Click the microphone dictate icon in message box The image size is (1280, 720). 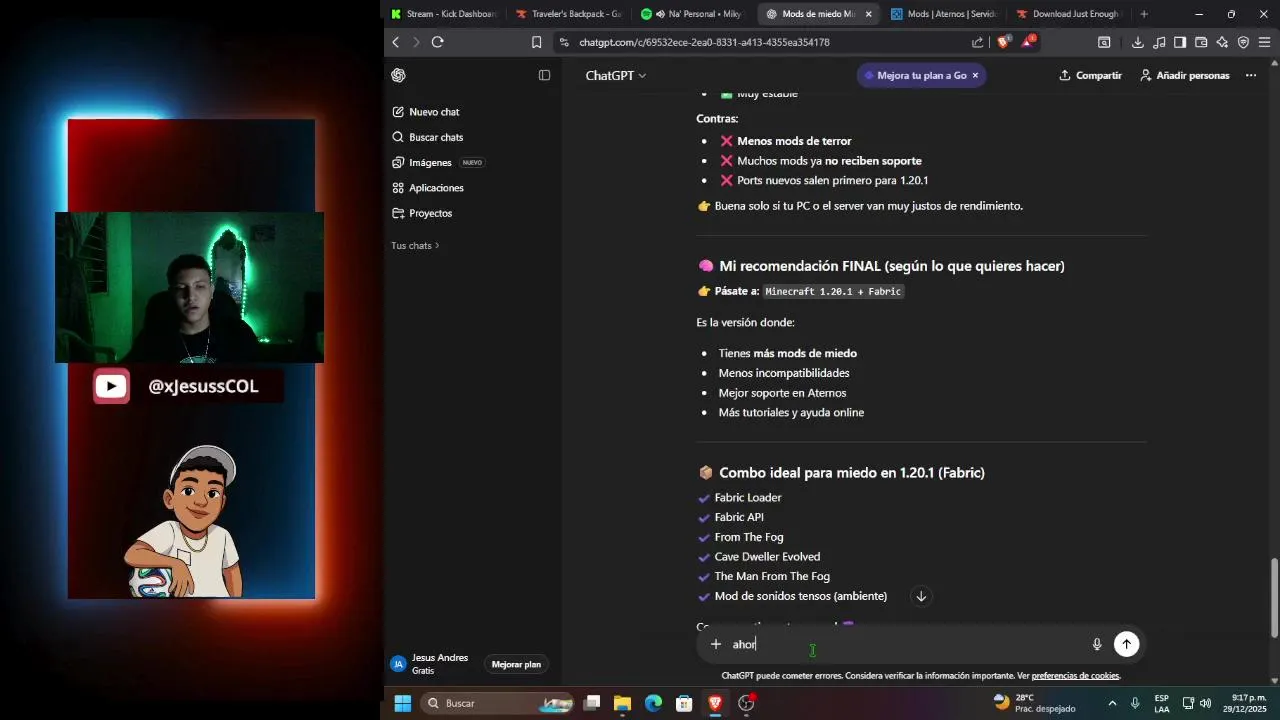[1097, 645]
